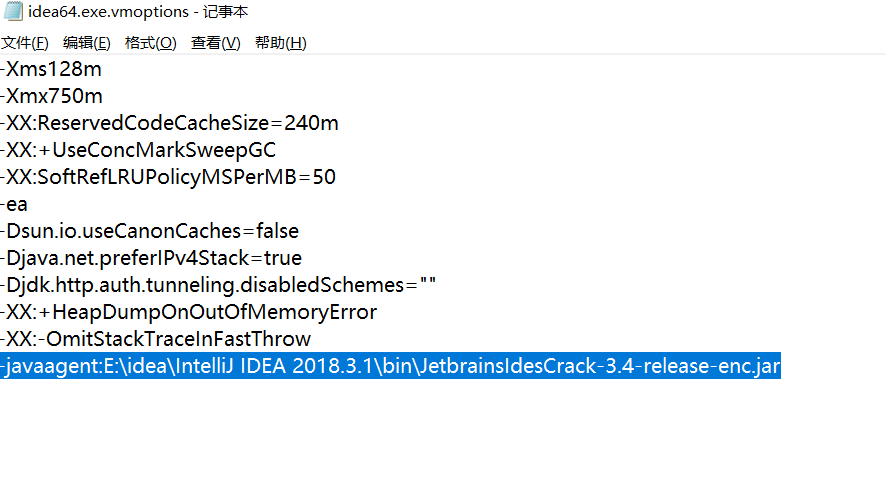
Task: Click on the -Xmx750m line
Action: click(x=53, y=97)
